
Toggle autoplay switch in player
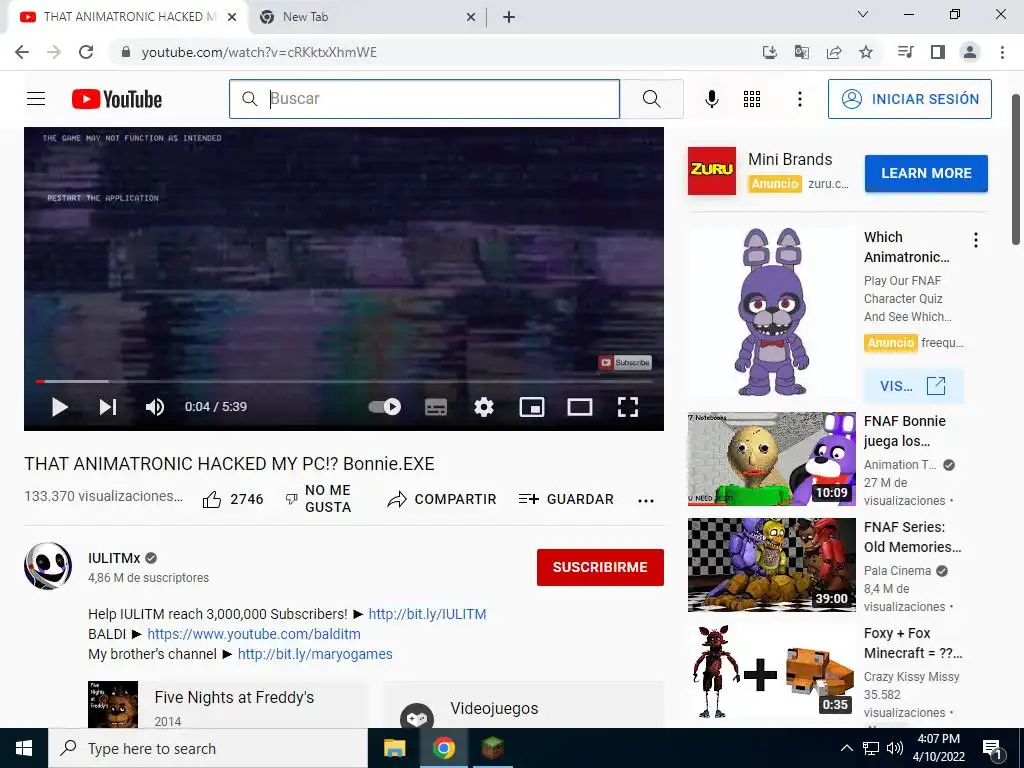(x=385, y=407)
